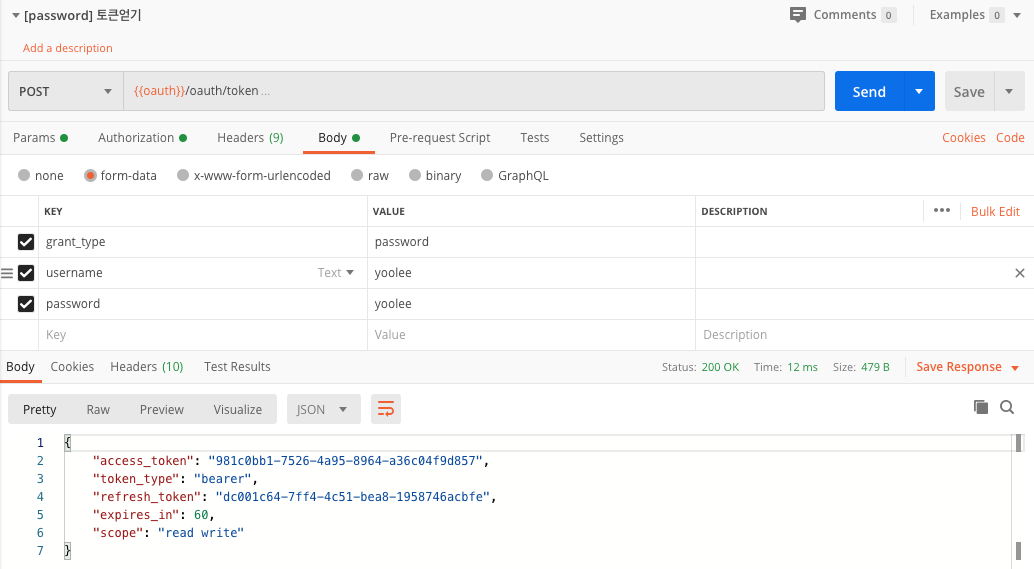Open the Tests tab
The height and width of the screenshot is (569, 1034).
pyautogui.click(x=534, y=138)
